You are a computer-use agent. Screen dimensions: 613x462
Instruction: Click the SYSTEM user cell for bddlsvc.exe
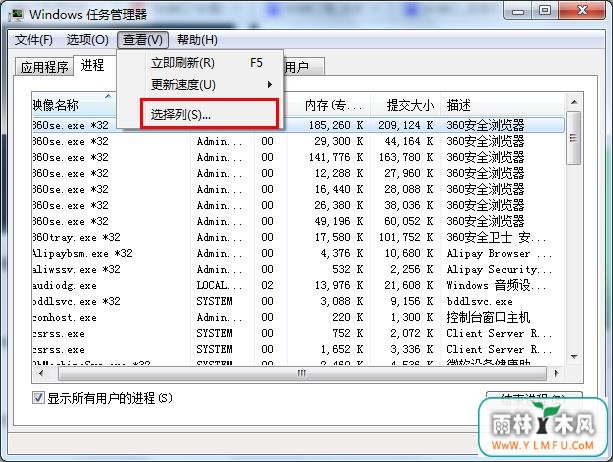click(215, 301)
